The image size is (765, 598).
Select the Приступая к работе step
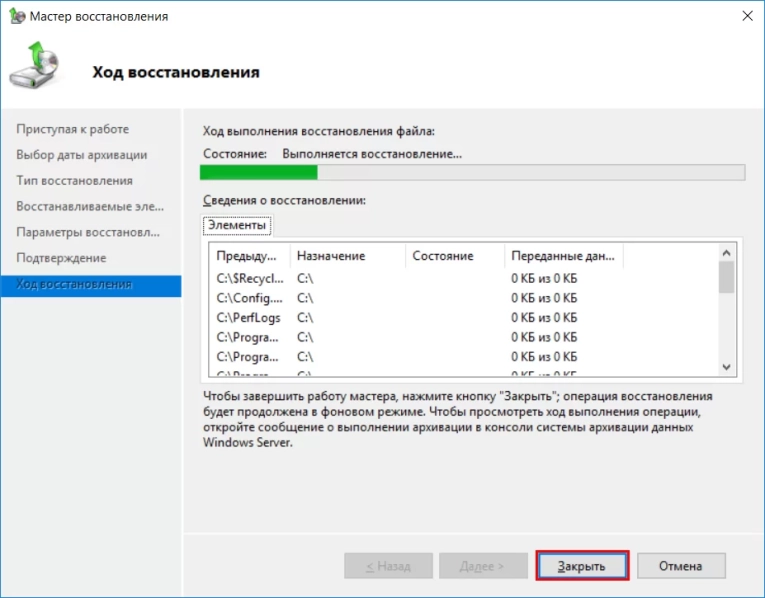point(72,129)
